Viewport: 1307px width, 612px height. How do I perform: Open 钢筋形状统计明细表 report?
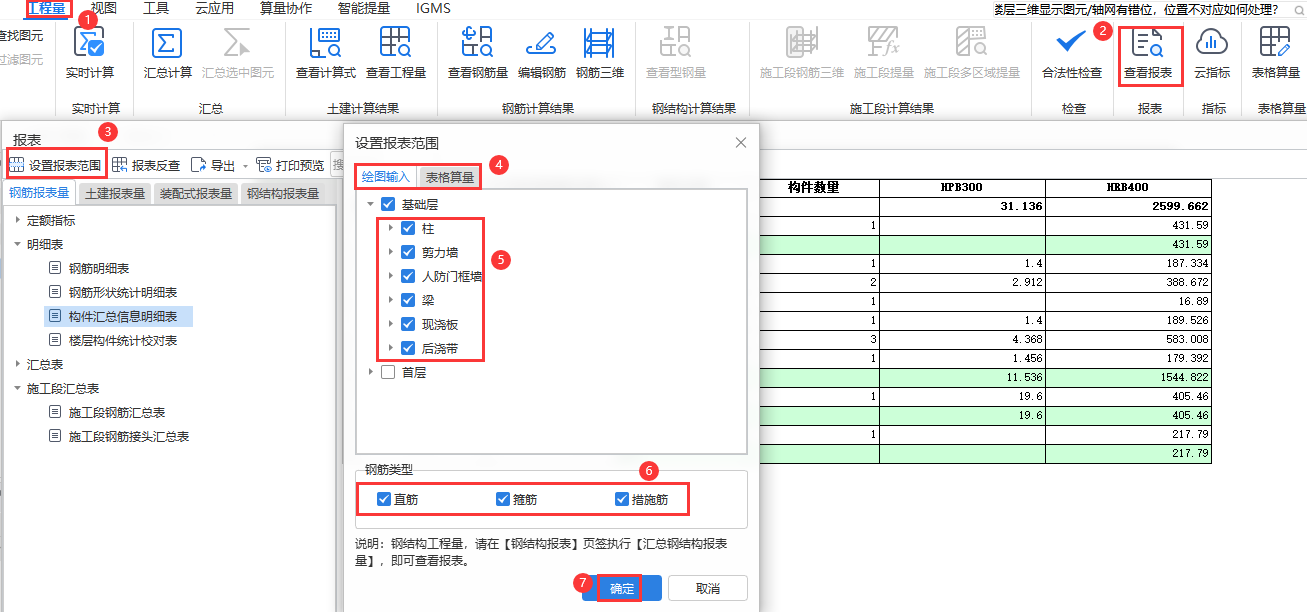pyautogui.click(x=123, y=293)
